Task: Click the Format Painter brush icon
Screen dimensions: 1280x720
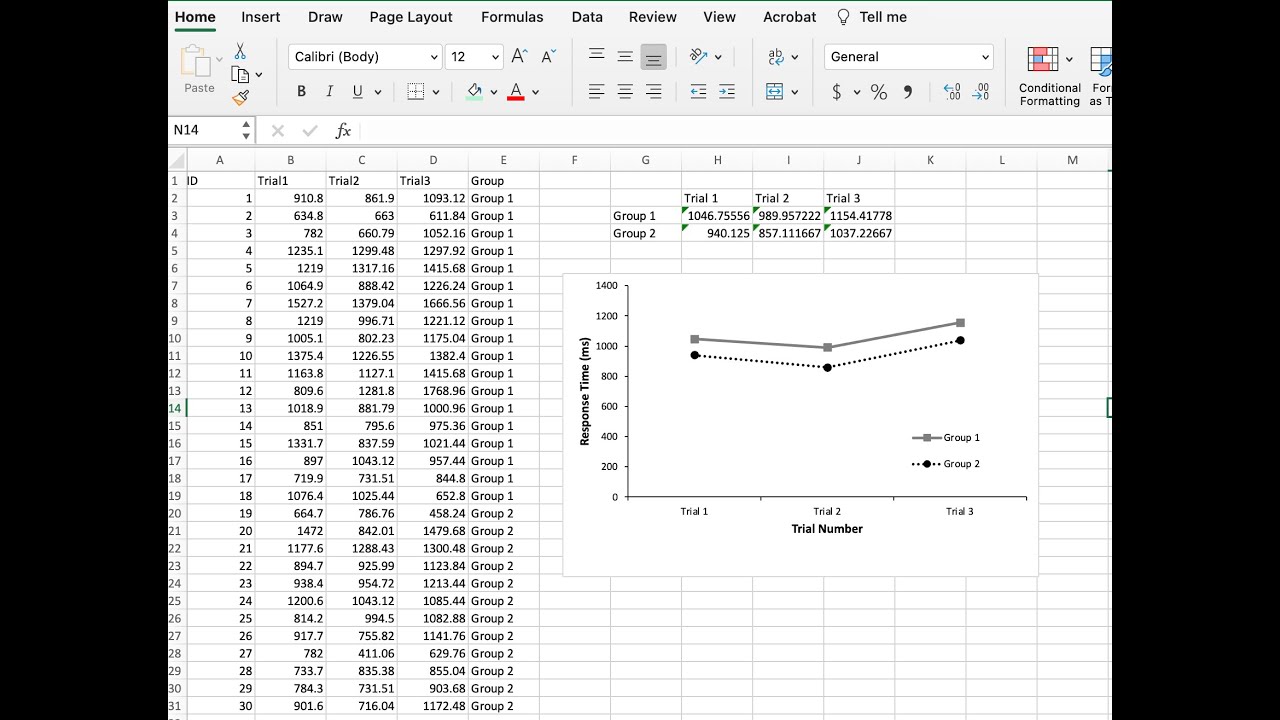Action: click(x=240, y=97)
